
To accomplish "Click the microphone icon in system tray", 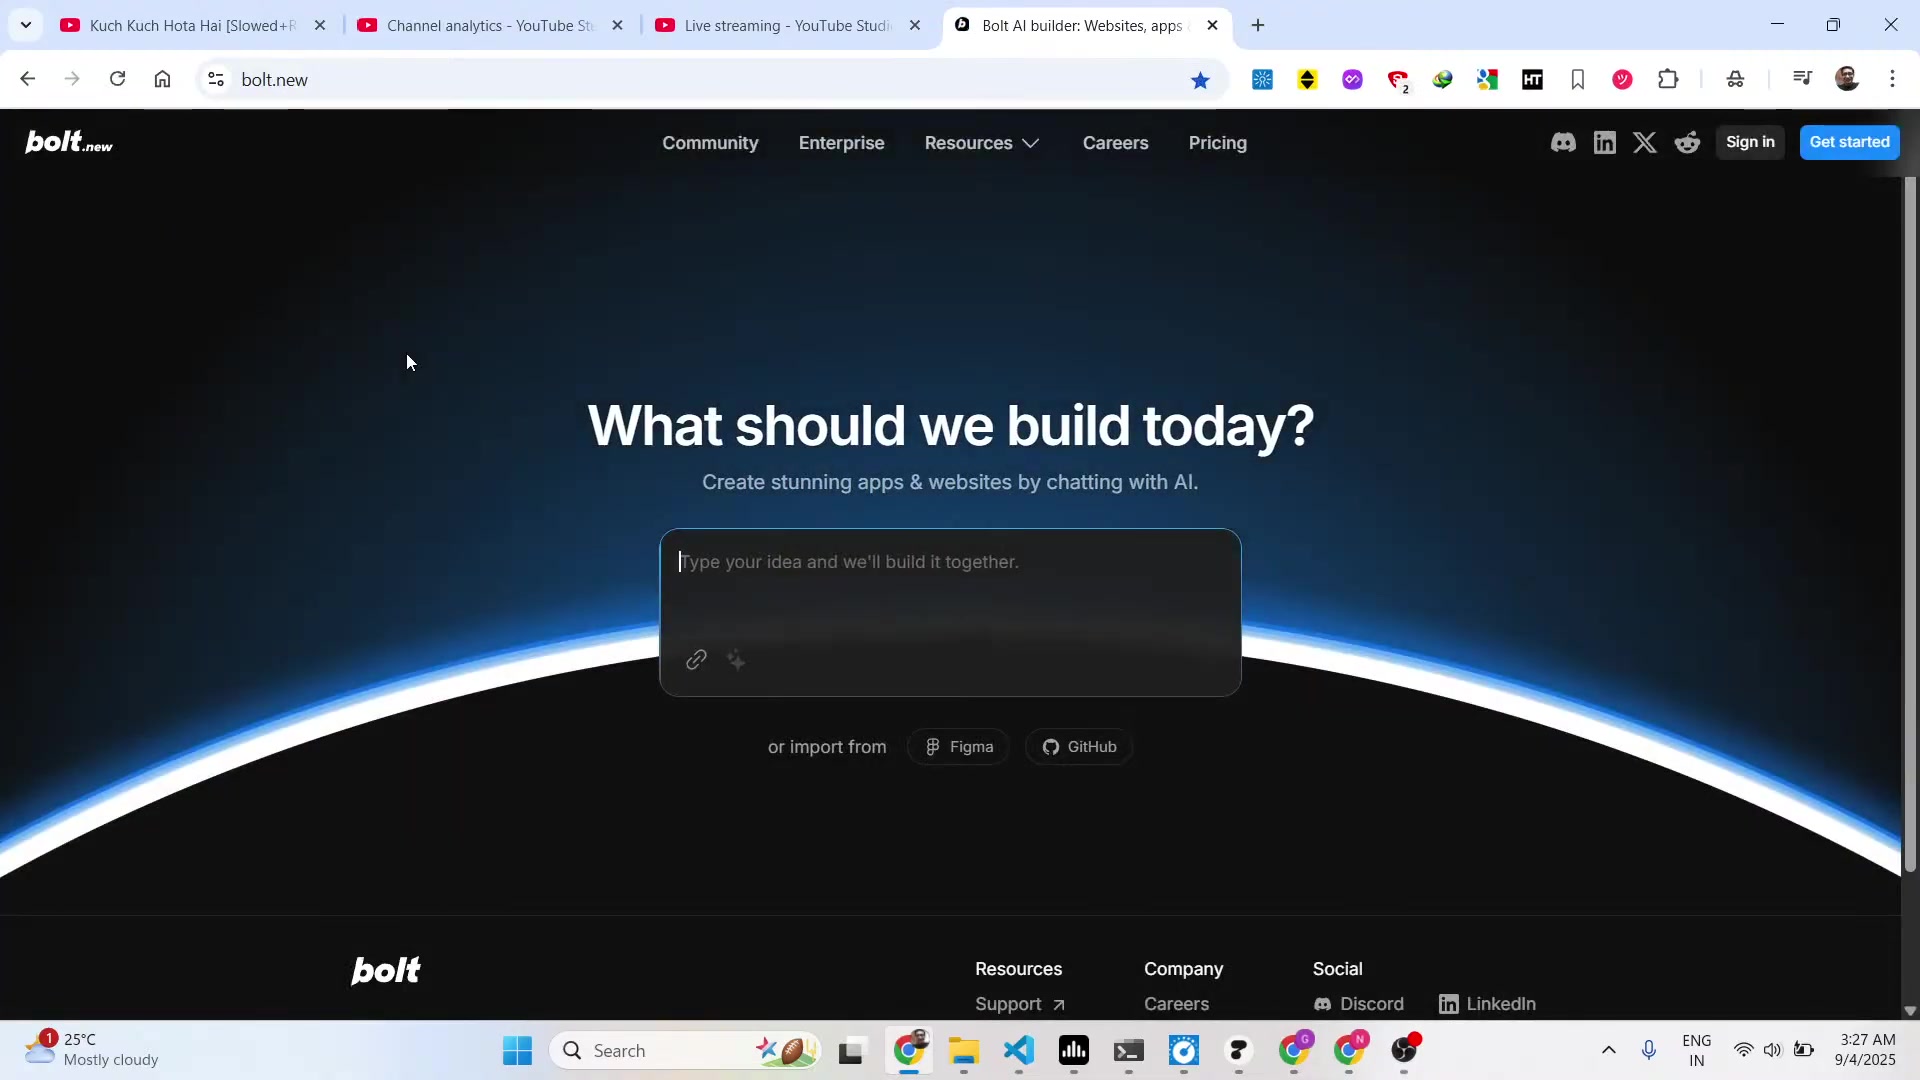I will point(1649,1050).
